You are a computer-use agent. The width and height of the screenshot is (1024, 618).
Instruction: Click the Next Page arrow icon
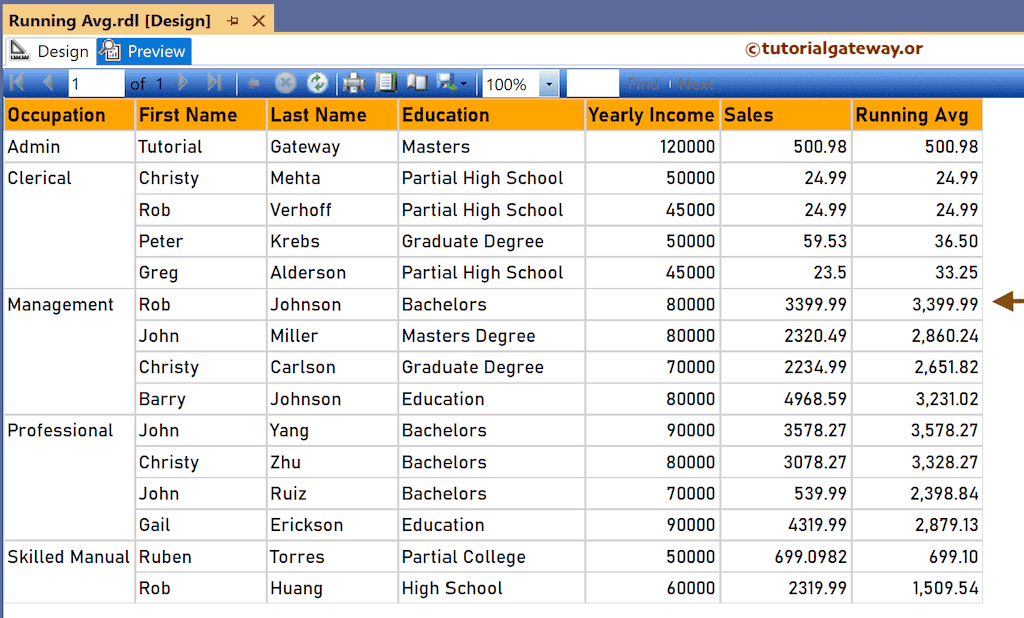pyautogui.click(x=182, y=84)
